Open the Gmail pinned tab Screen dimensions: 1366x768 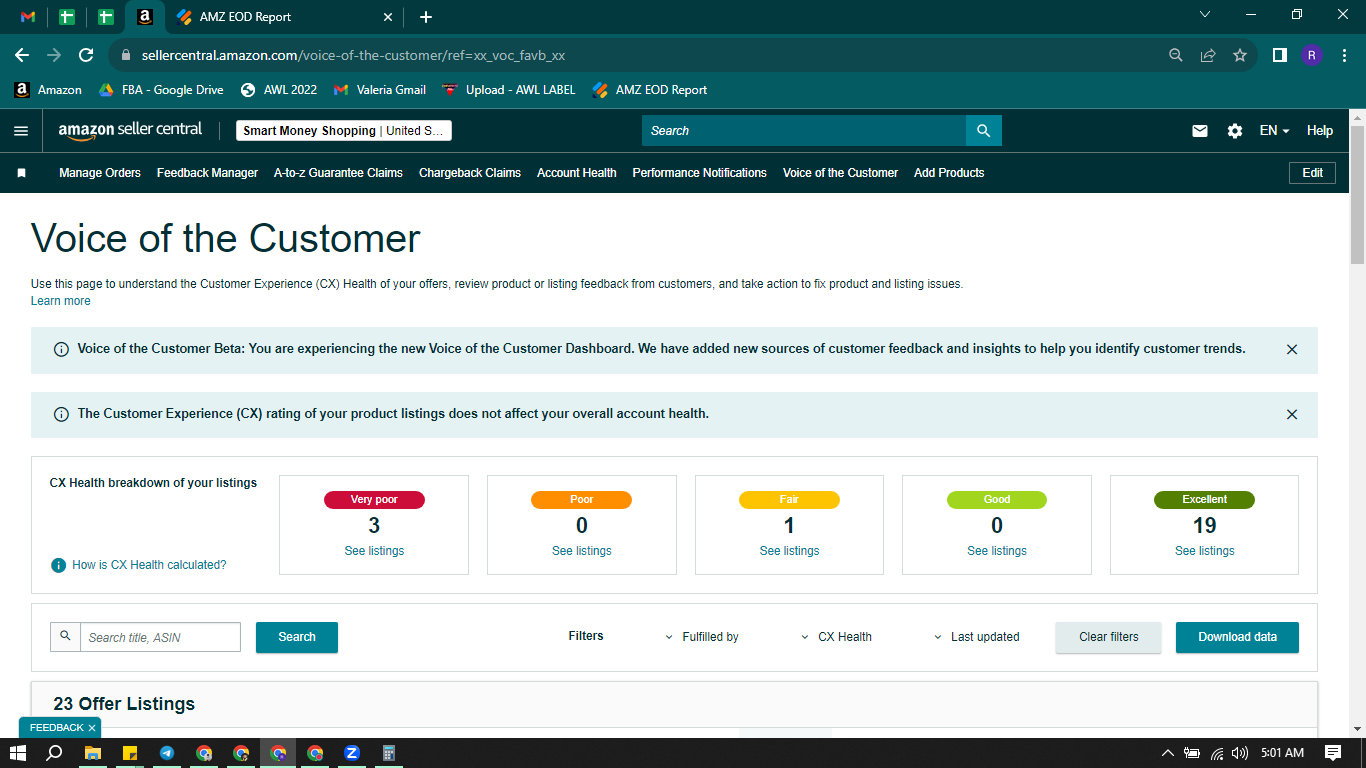point(28,17)
